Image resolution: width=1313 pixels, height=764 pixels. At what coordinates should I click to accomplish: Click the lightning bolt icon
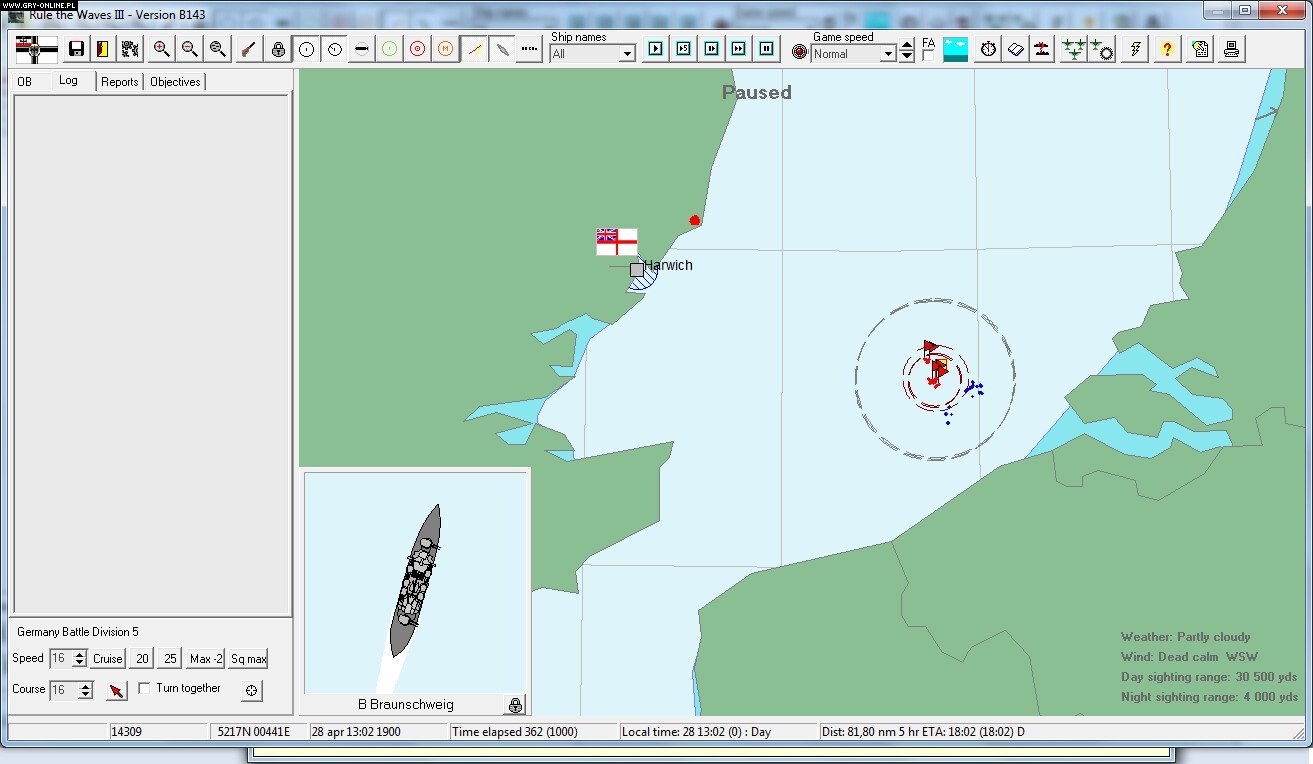point(1134,48)
